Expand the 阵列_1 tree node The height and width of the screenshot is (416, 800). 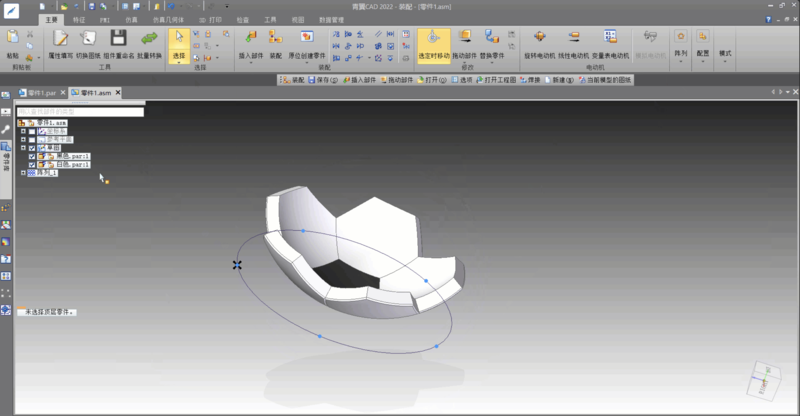pyautogui.click(x=23, y=173)
